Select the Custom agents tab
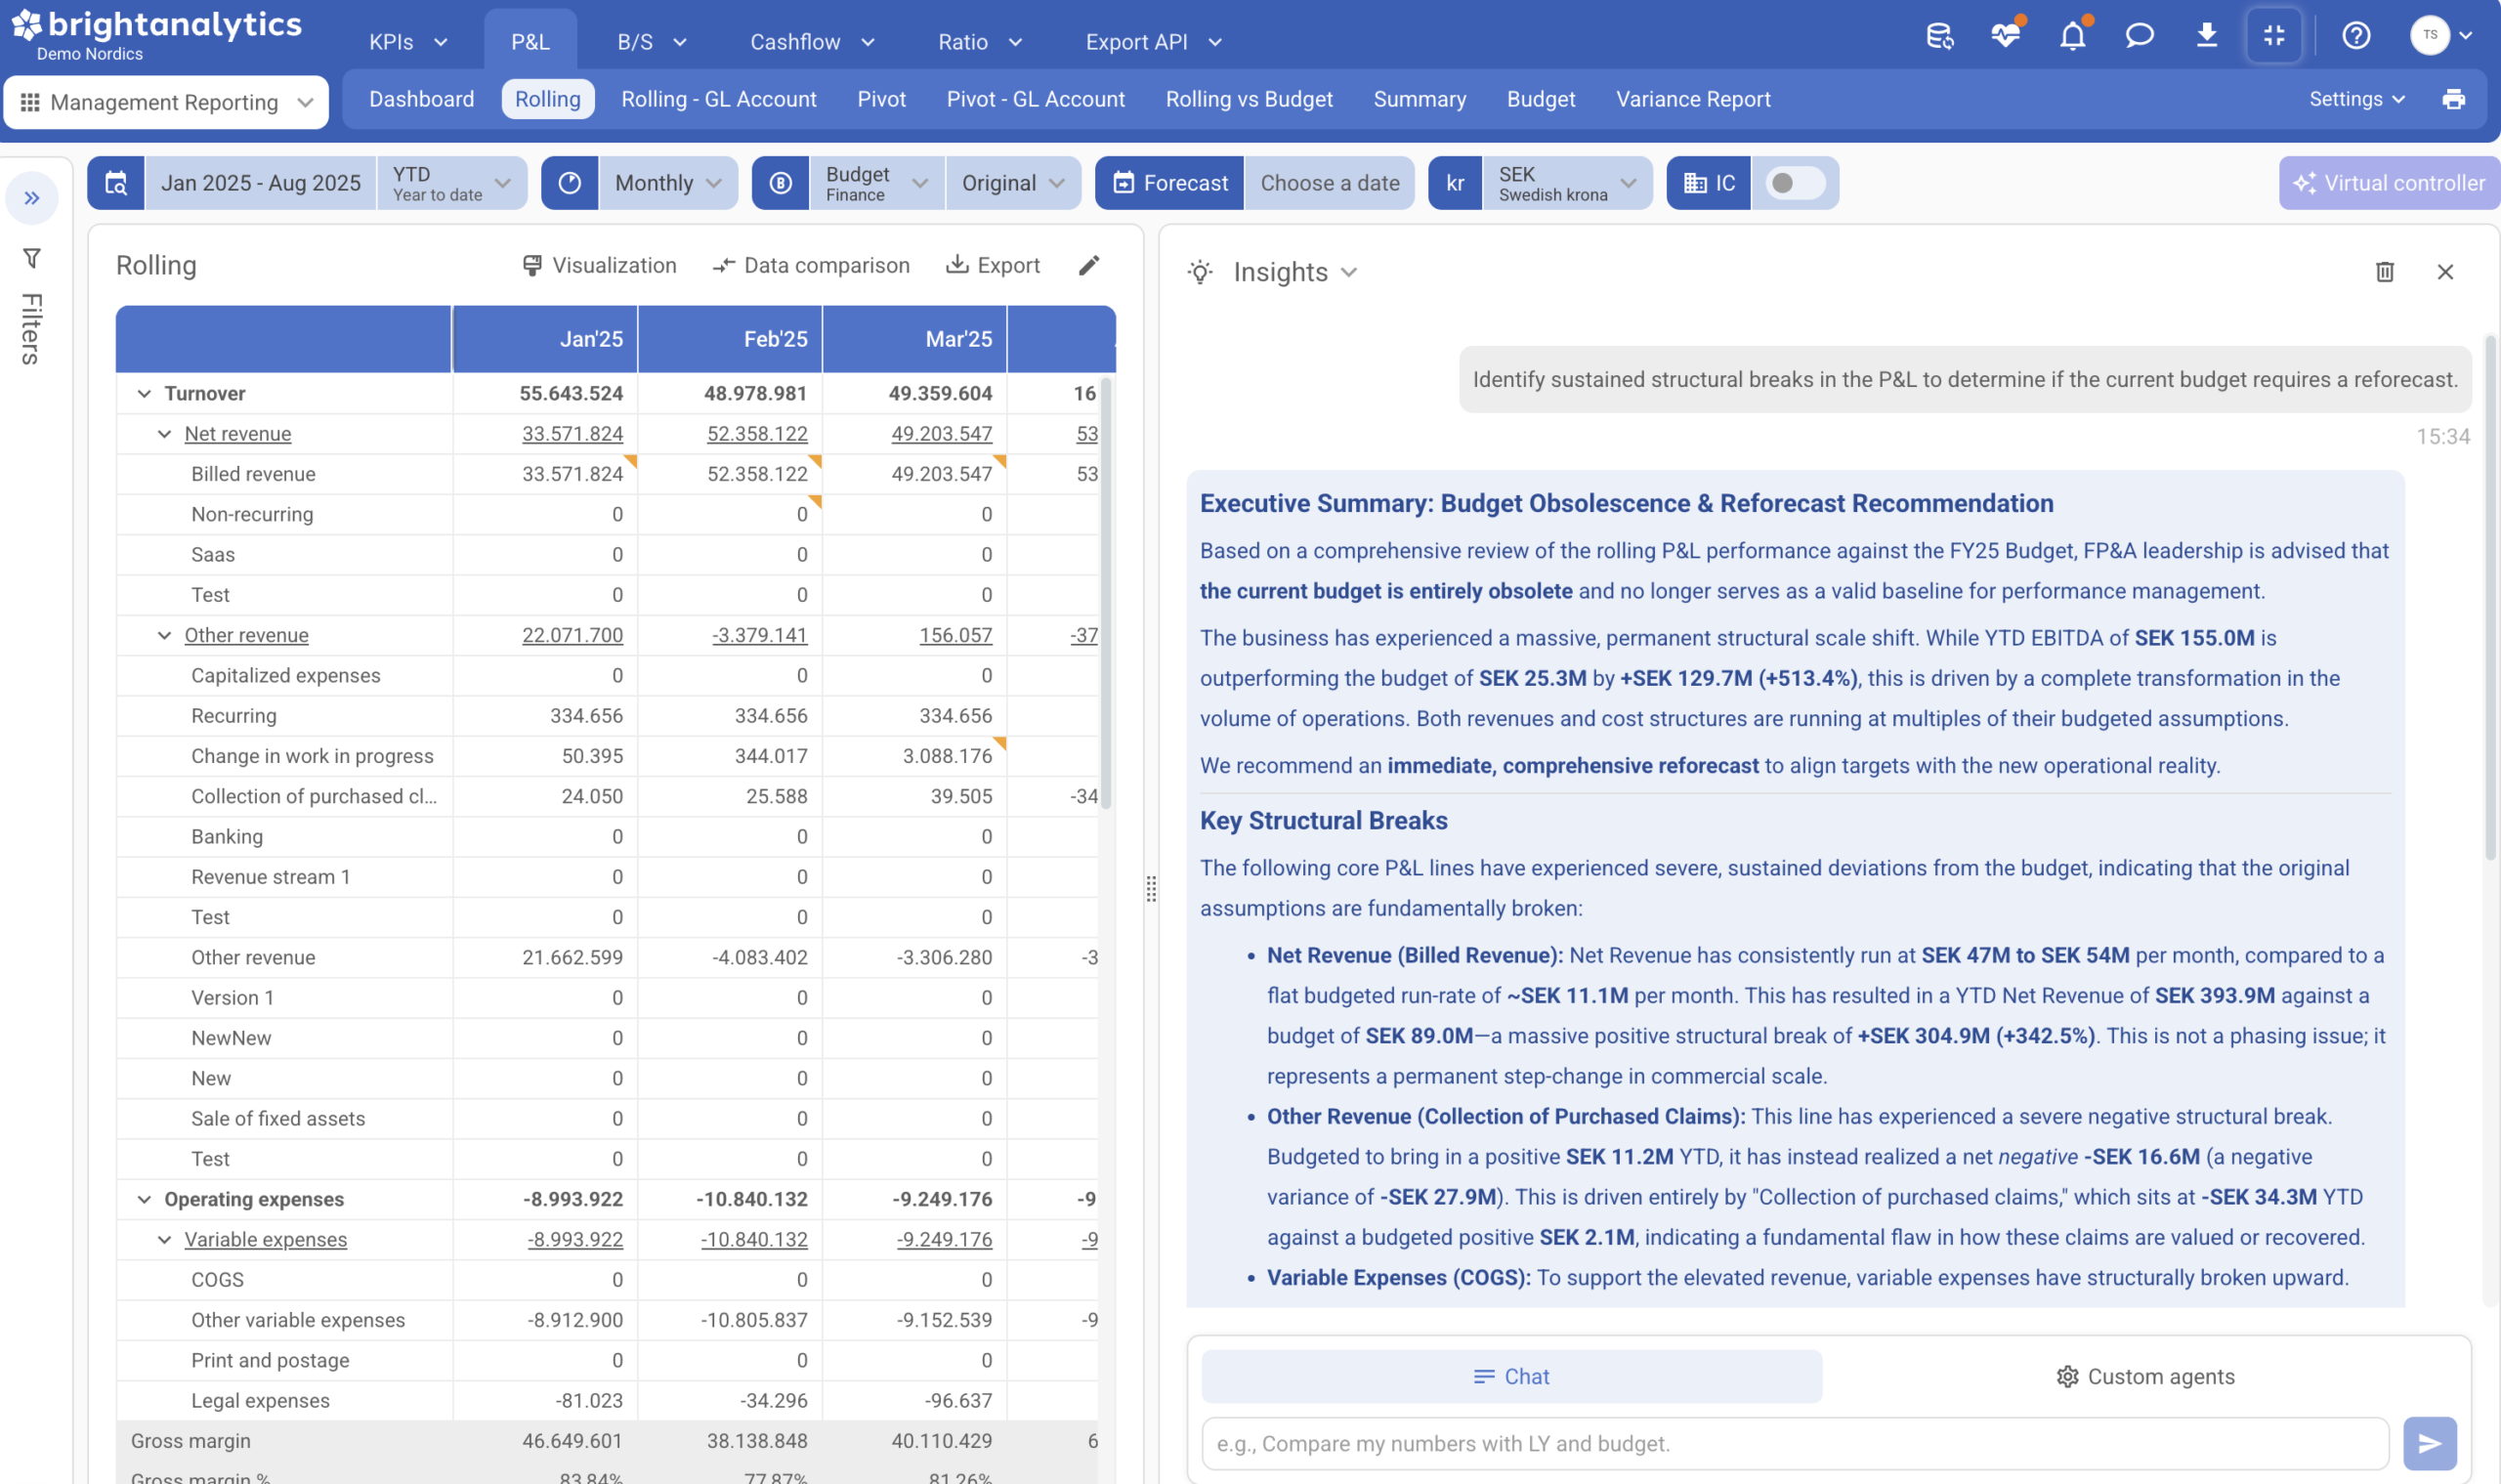Image resolution: width=2501 pixels, height=1484 pixels. 2144,1375
